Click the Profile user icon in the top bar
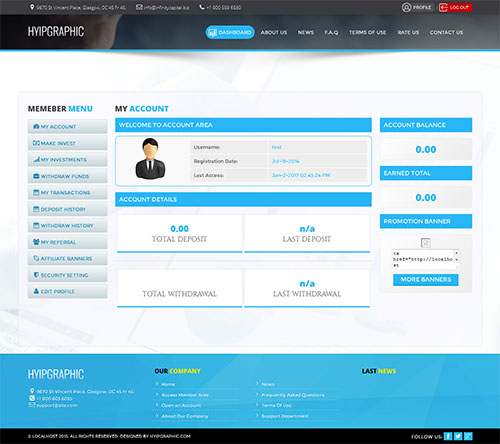 [406, 7]
